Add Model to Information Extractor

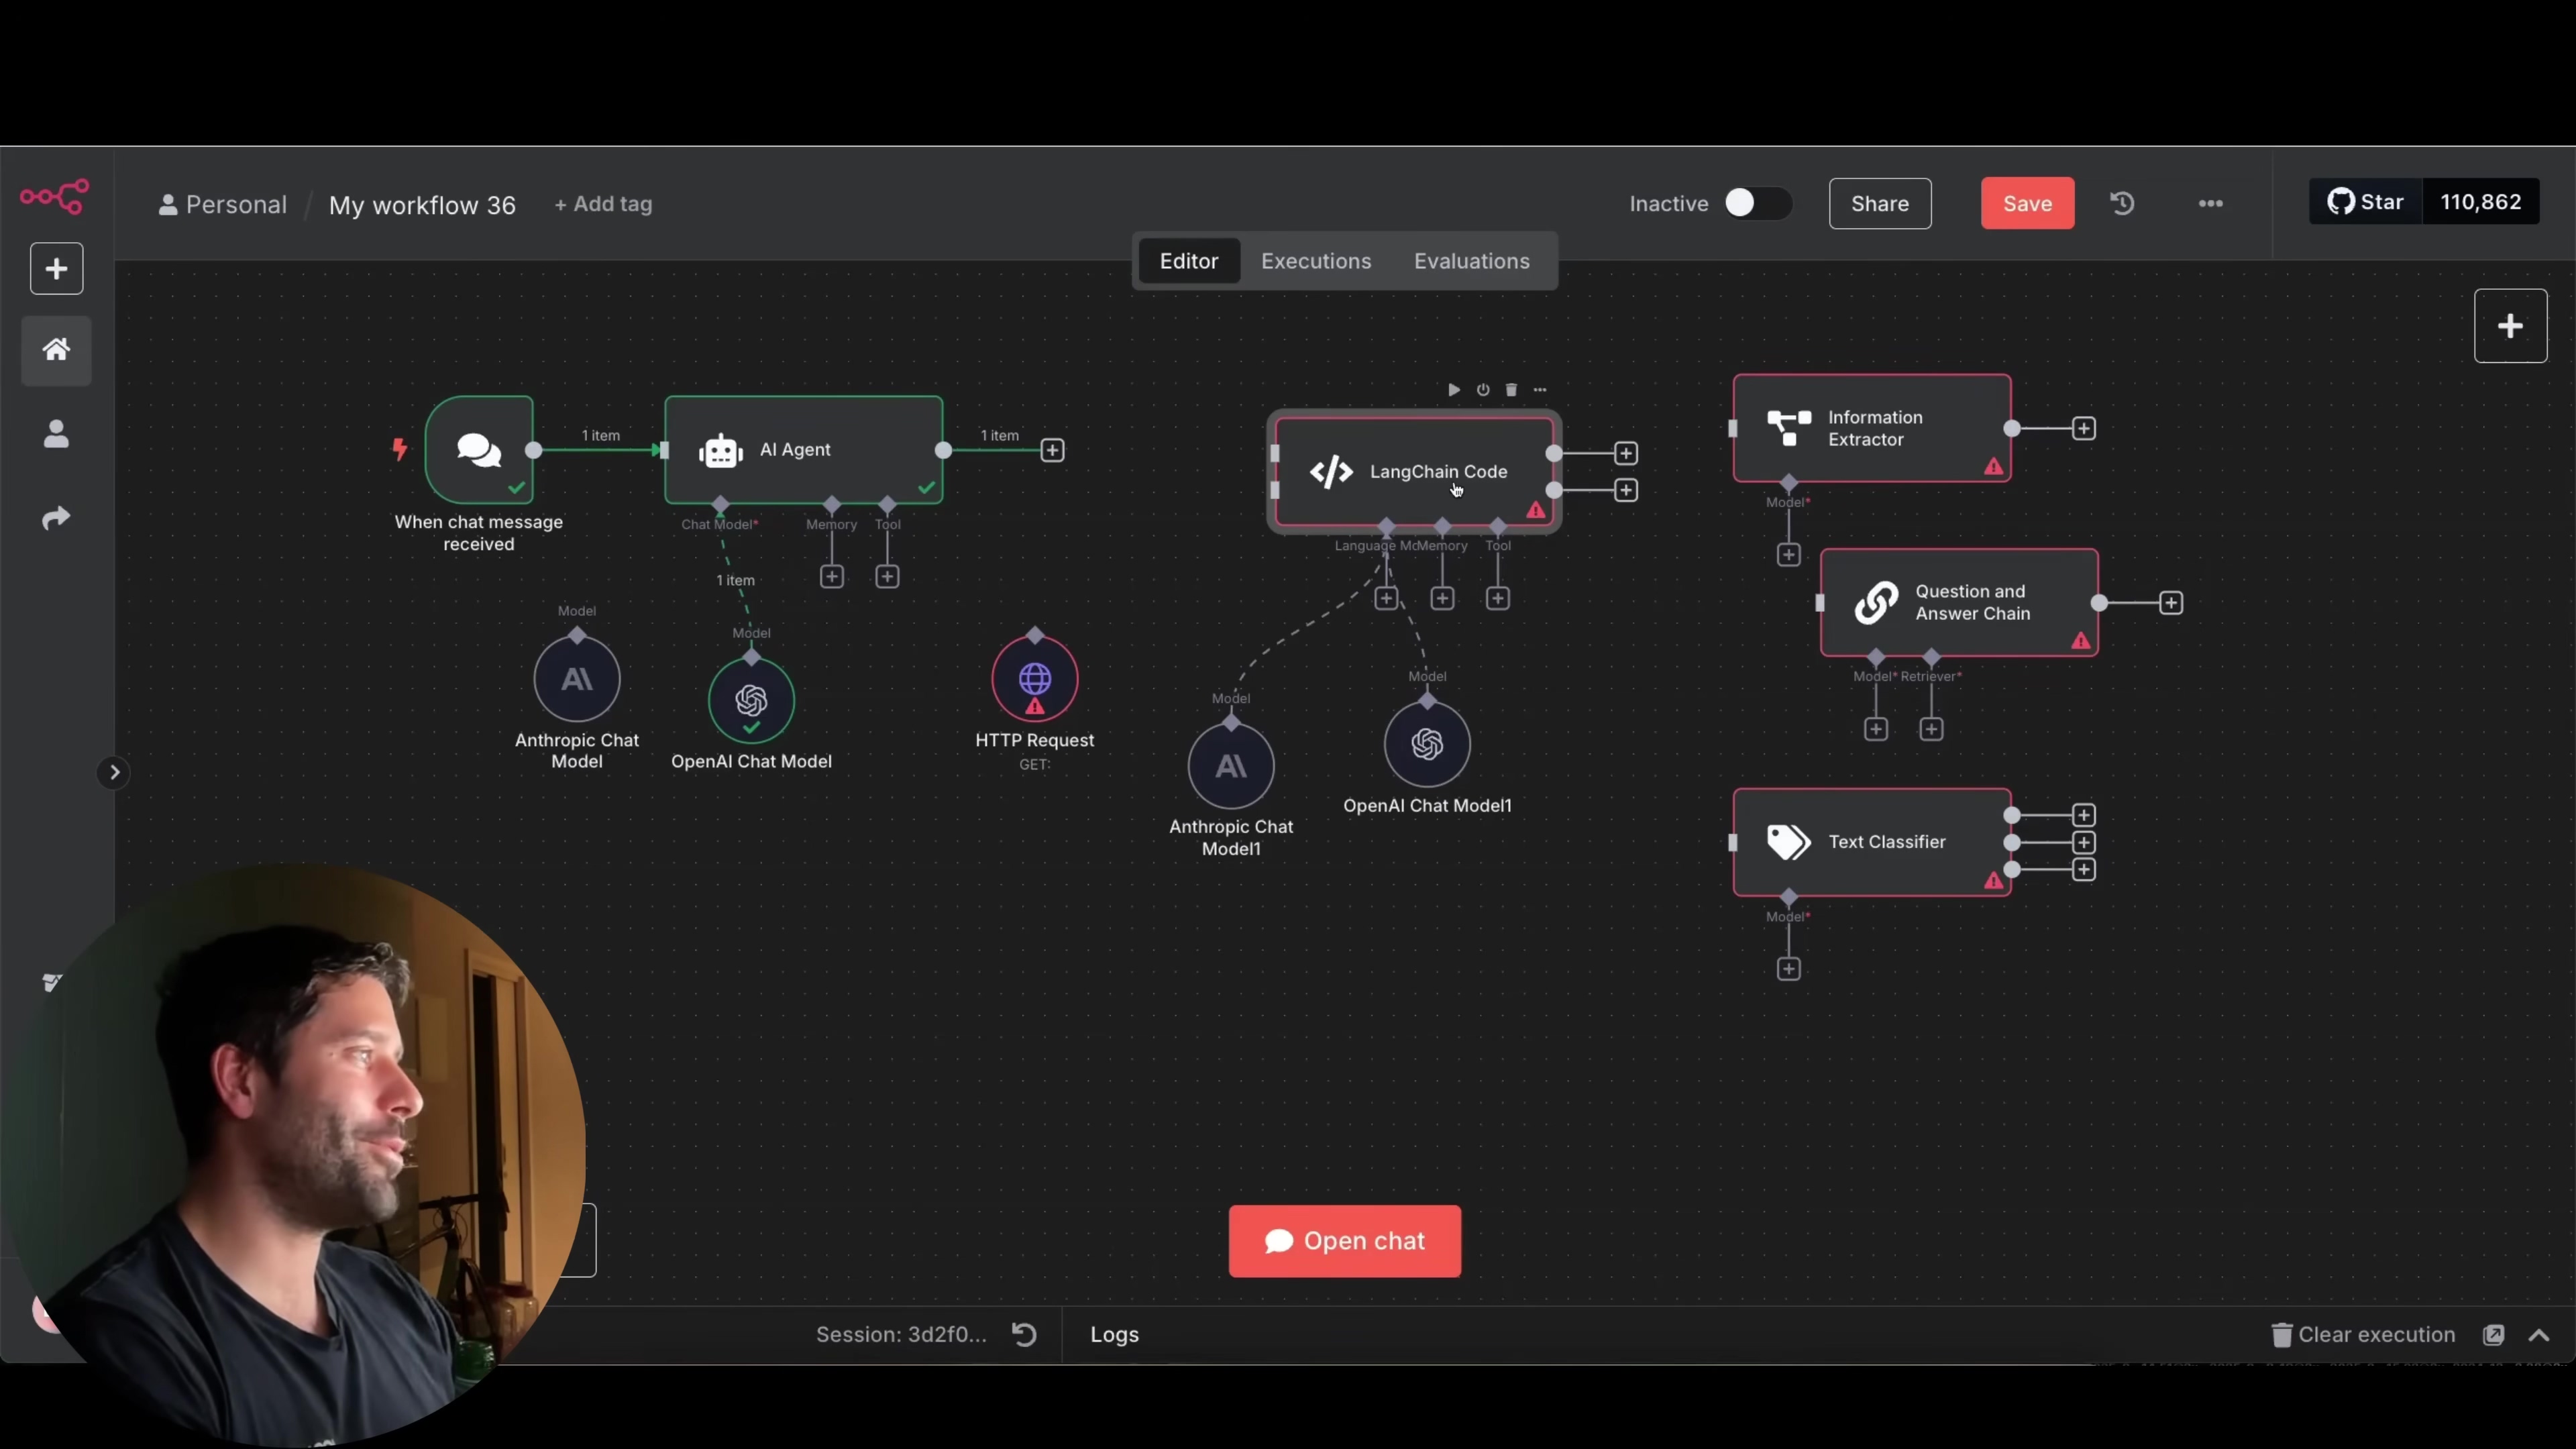point(1788,554)
